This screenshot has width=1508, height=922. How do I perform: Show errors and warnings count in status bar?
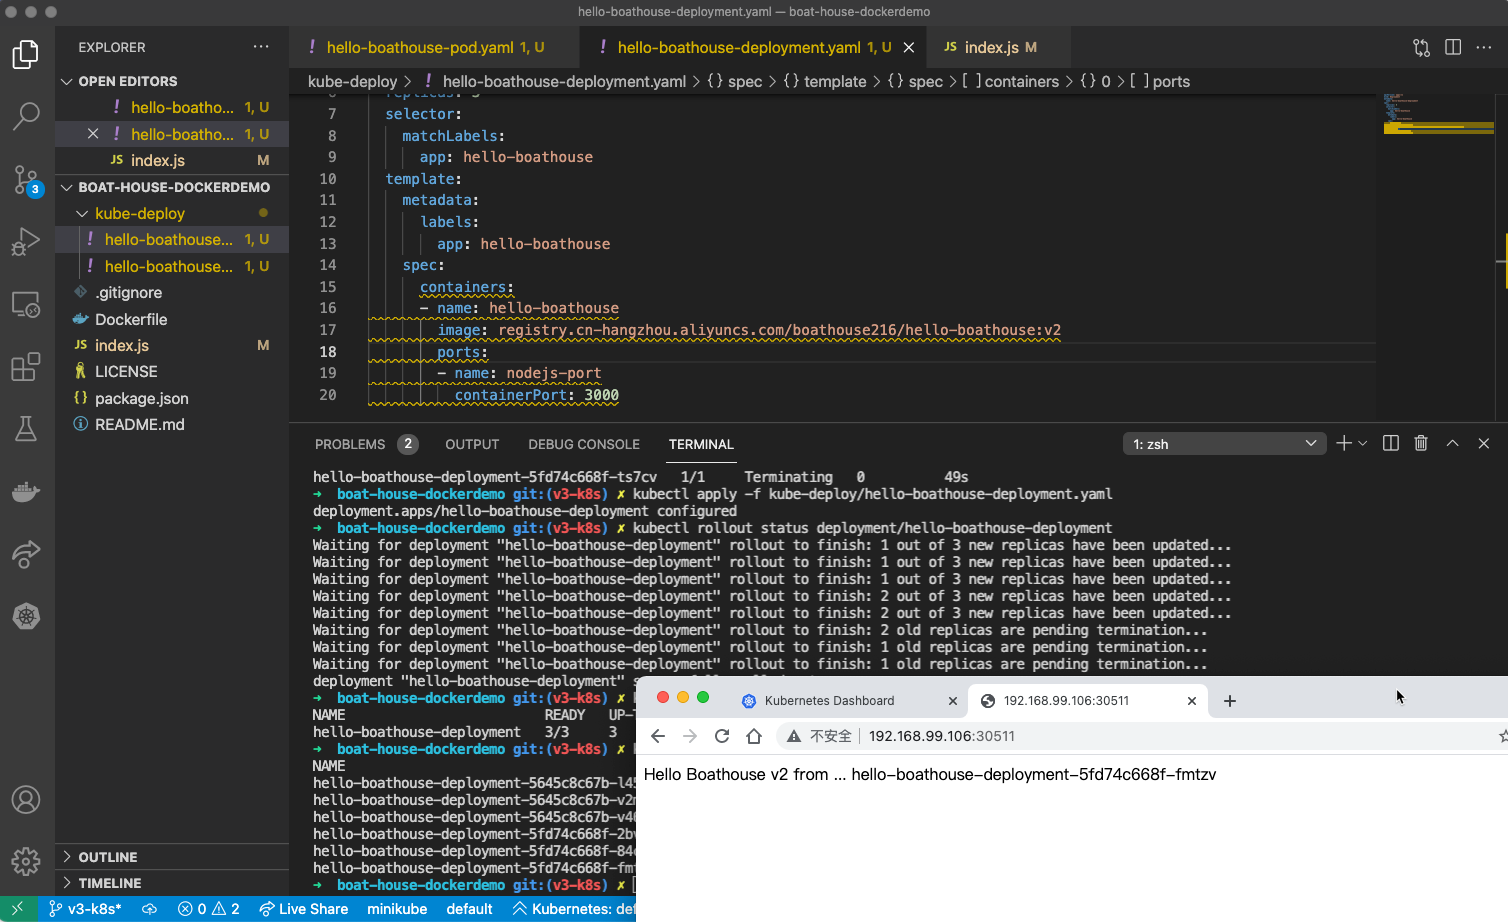click(209, 909)
